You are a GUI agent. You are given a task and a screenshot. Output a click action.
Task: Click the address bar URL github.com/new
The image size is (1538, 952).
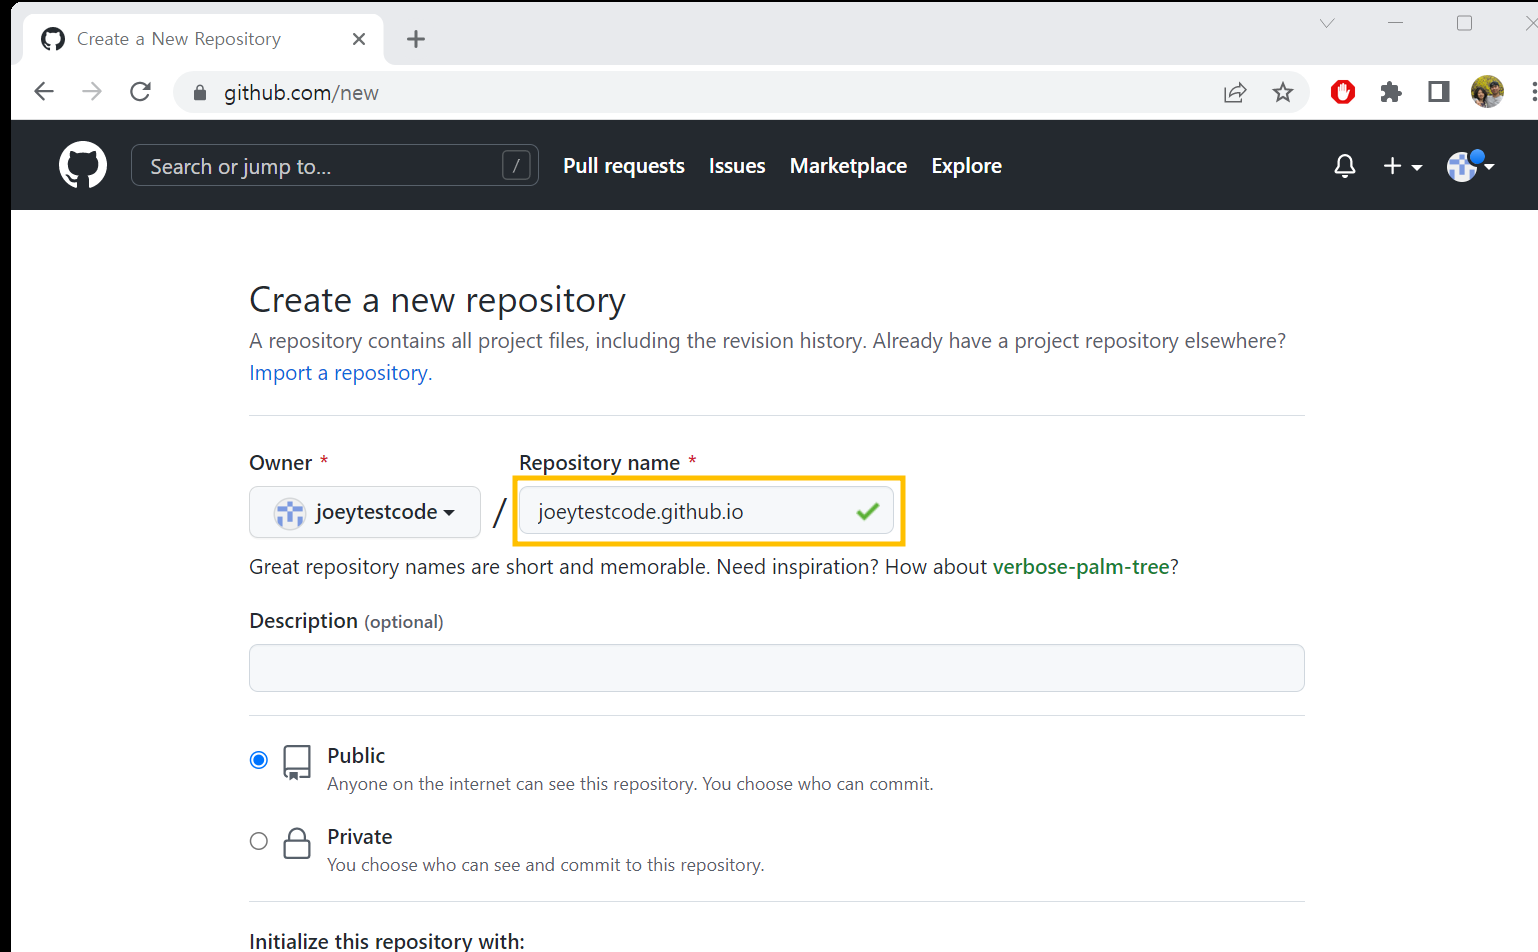[301, 93]
